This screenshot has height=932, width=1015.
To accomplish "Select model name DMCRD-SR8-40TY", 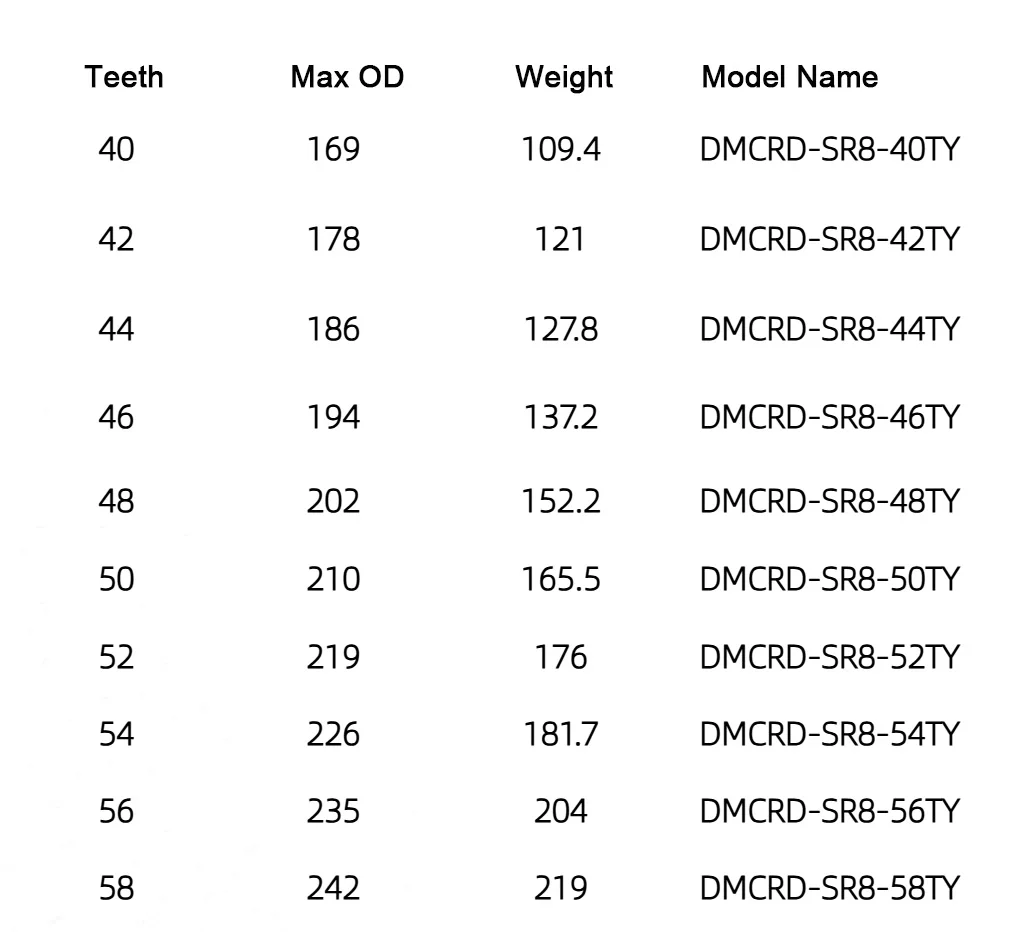I will (829, 150).
